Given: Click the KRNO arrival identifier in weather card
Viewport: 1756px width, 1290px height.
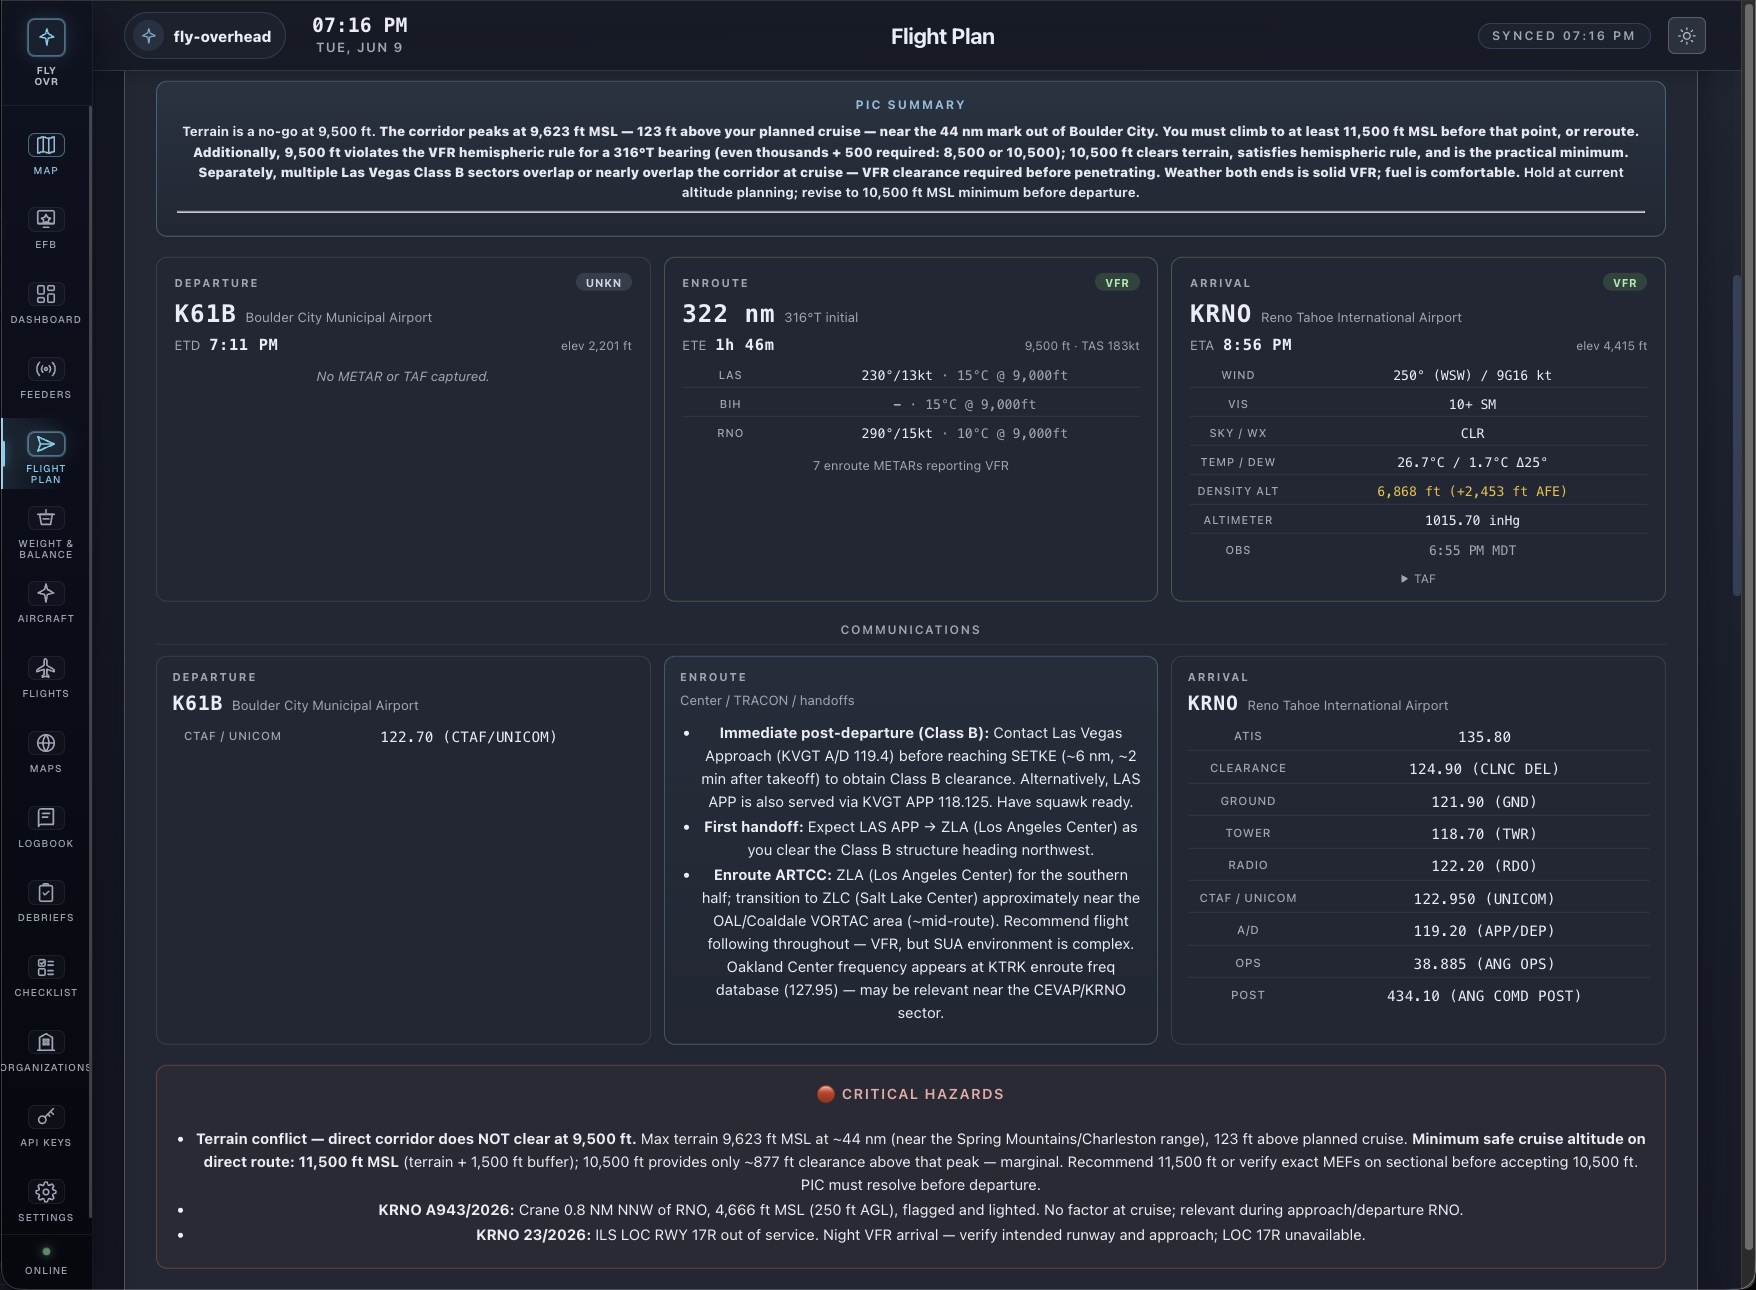Looking at the screenshot, I should [1220, 314].
